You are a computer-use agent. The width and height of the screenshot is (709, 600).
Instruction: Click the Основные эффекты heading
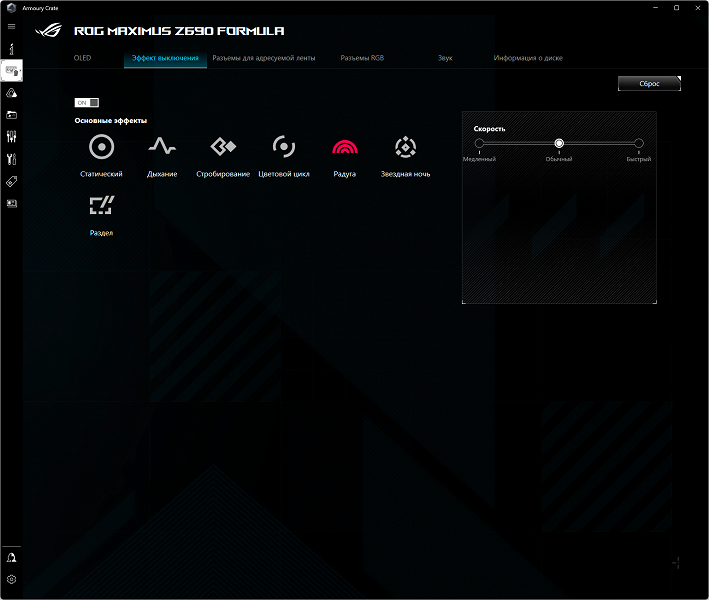[111, 121]
